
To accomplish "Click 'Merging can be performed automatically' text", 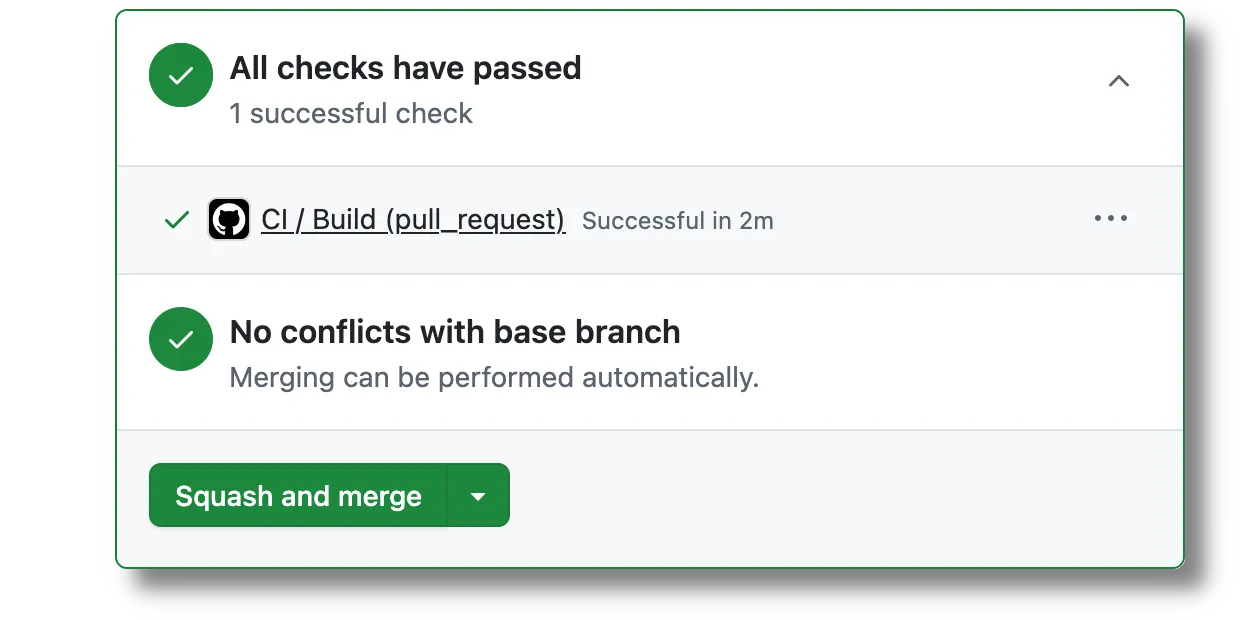I will pyautogui.click(x=494, y=377).
